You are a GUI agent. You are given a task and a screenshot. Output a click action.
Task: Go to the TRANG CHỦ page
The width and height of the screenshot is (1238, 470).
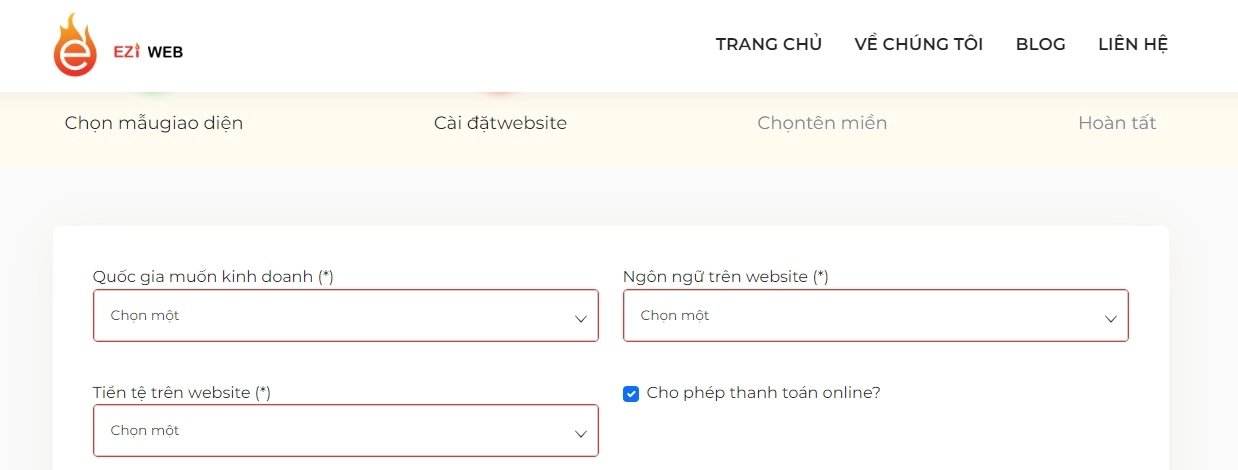pos(768,44)
